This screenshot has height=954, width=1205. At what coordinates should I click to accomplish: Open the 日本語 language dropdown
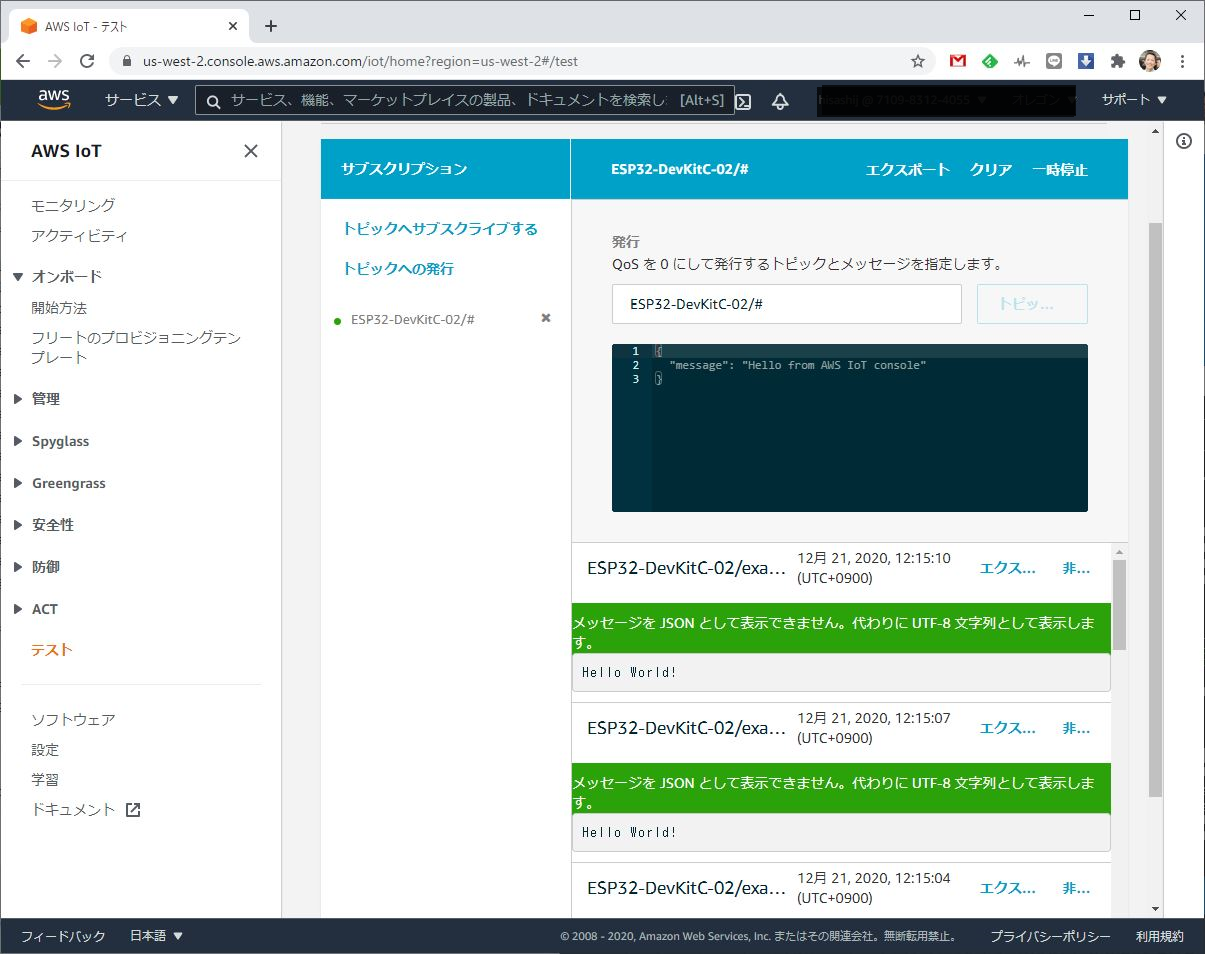coord(157,936)
